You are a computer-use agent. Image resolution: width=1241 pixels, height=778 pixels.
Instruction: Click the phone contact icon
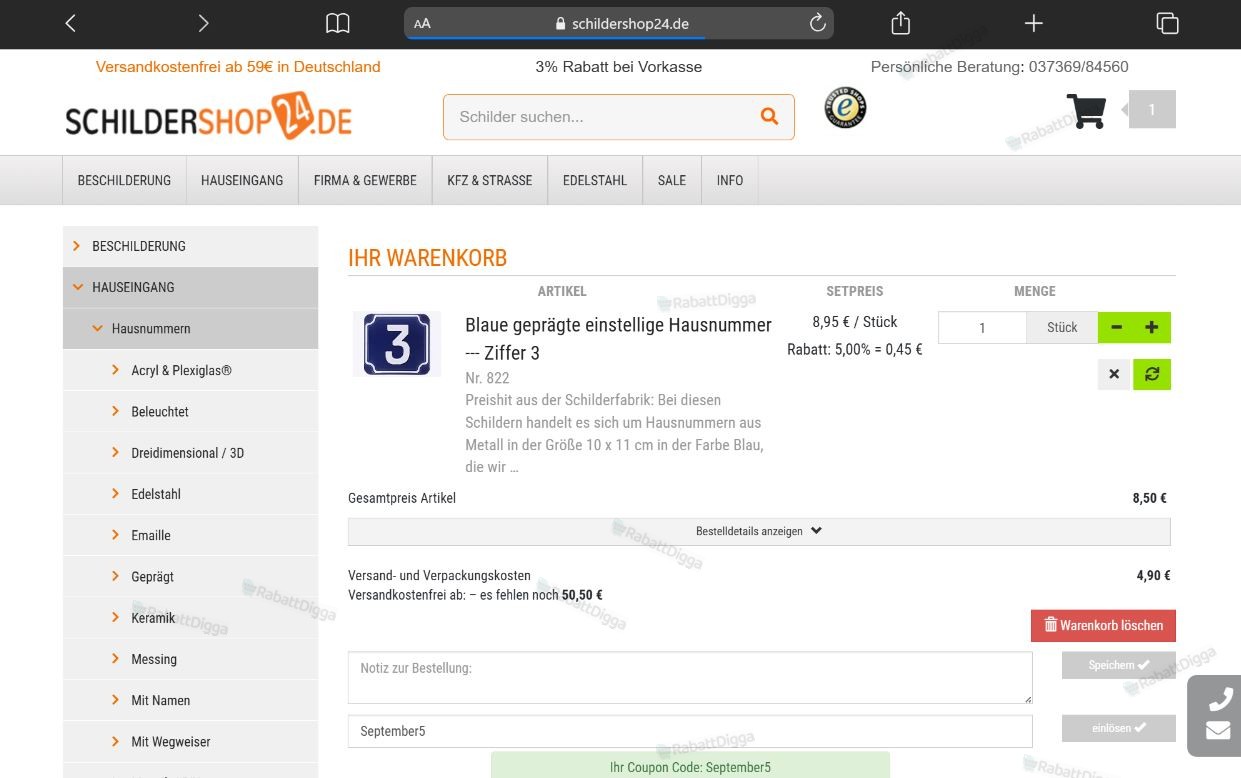pyautogui.click(x=1220, y=699)
